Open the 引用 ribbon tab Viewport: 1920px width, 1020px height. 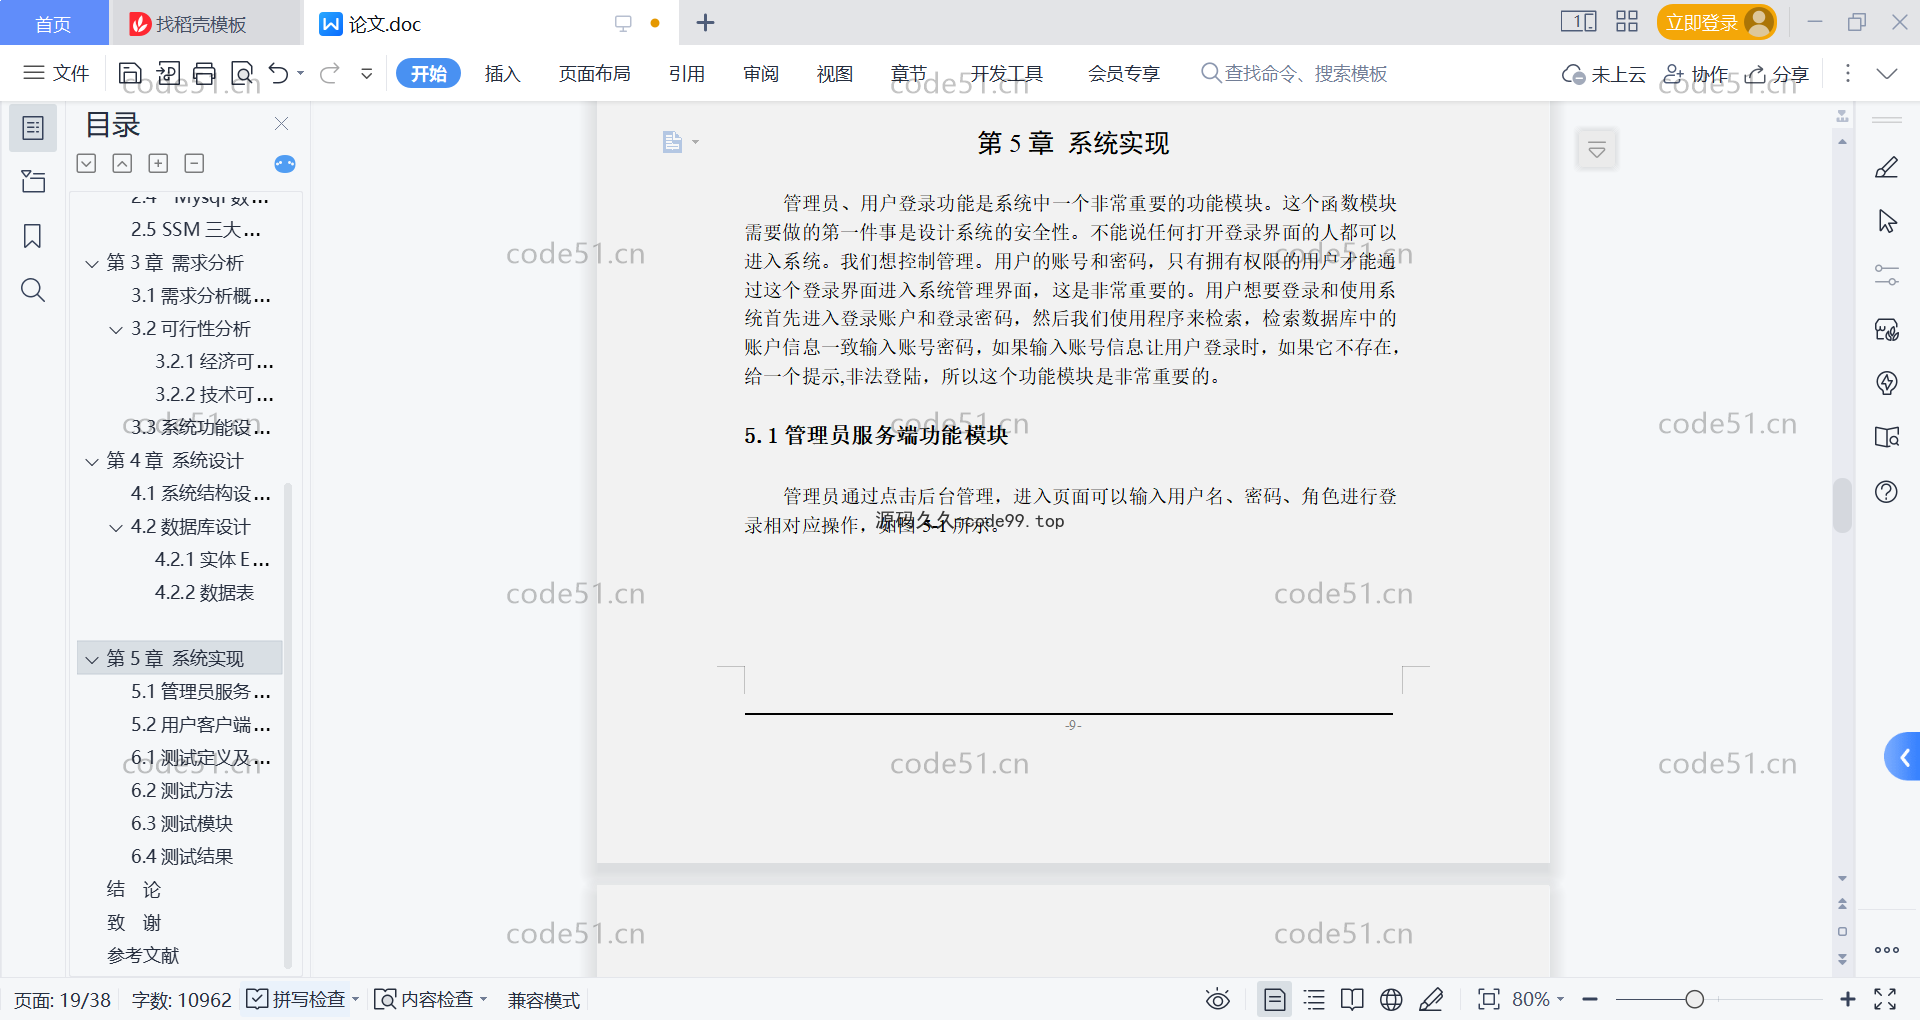687,74
